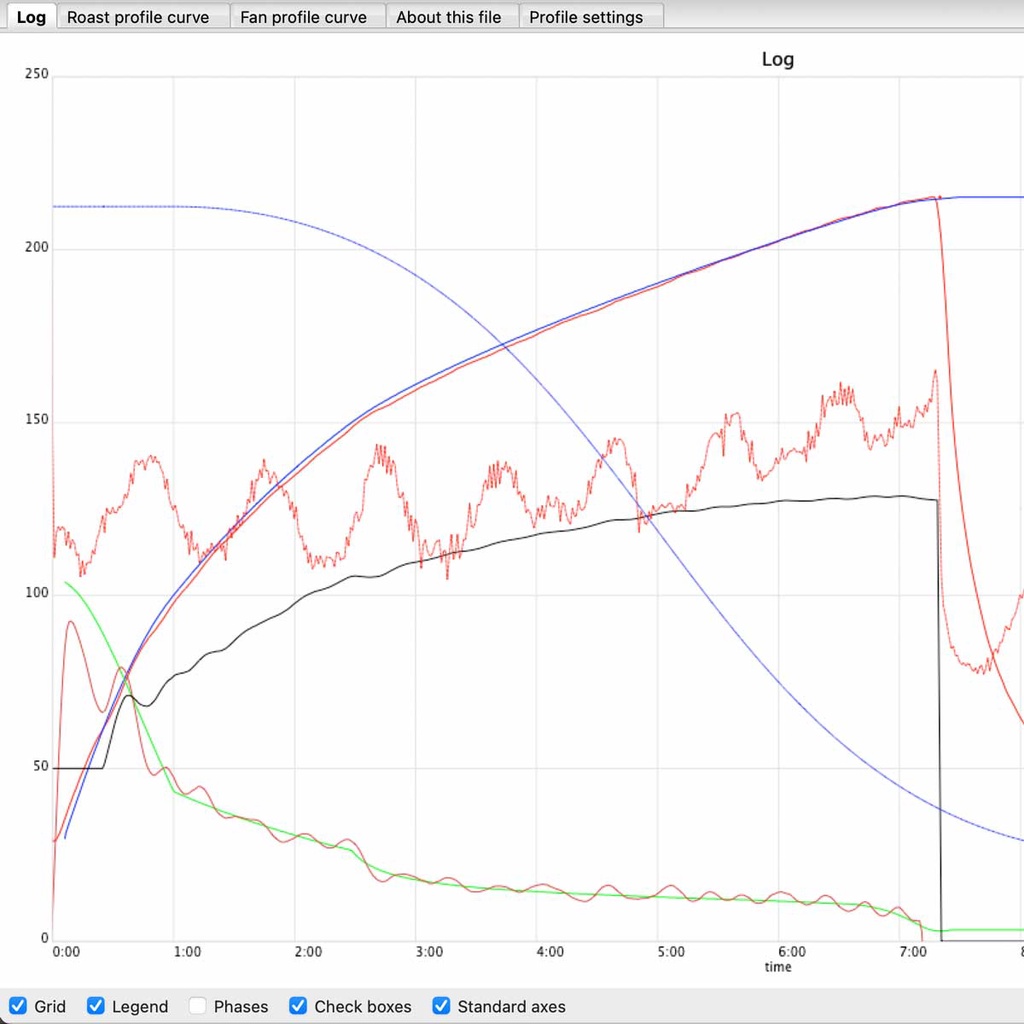Click the 50 label on the vertical axis
Image resolution: width=1024 pixels, height=1024 pixels.
click(x=40, y=767)
